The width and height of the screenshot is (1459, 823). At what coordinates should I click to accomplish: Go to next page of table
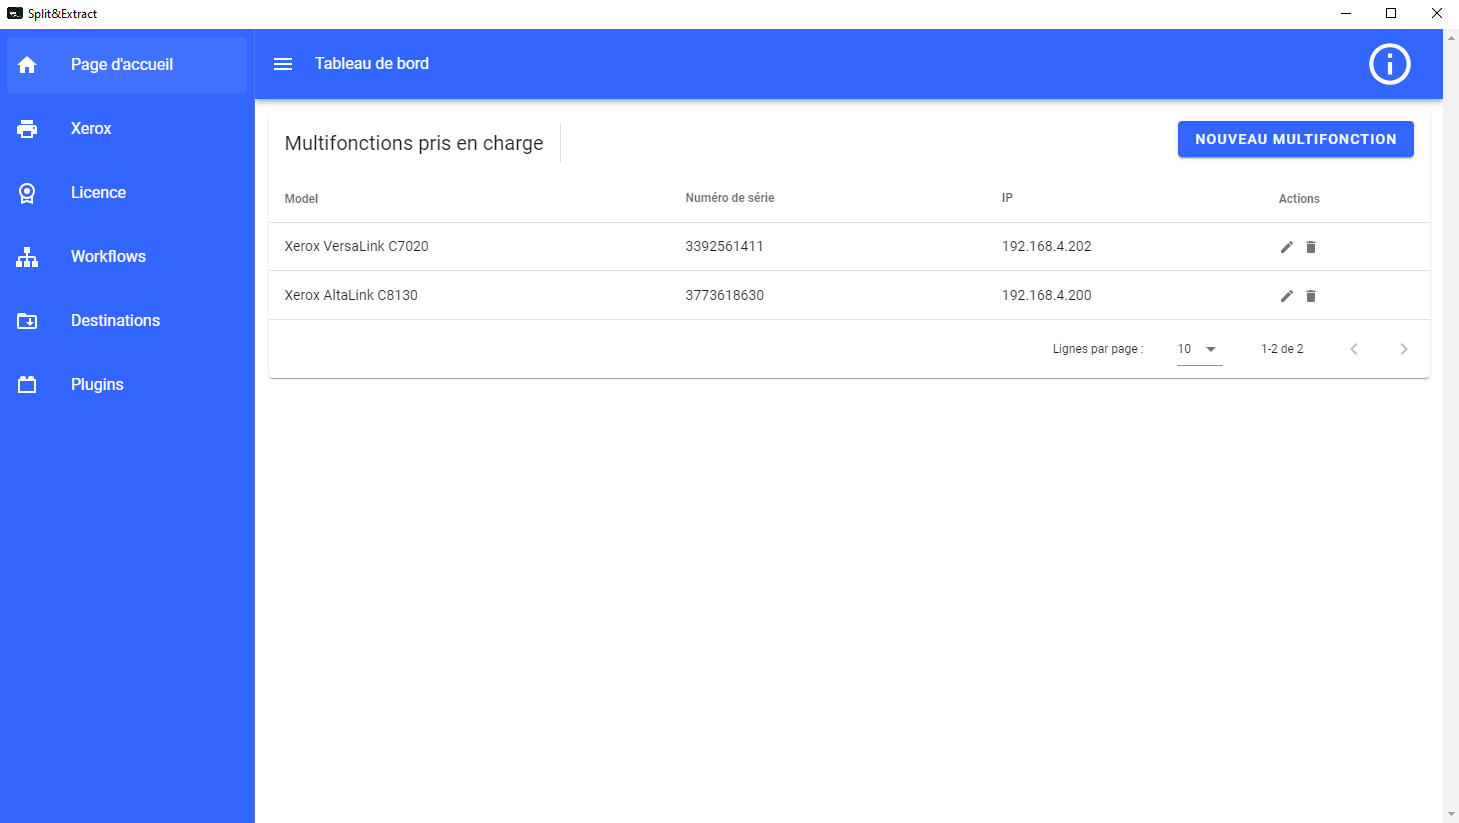1404,349
